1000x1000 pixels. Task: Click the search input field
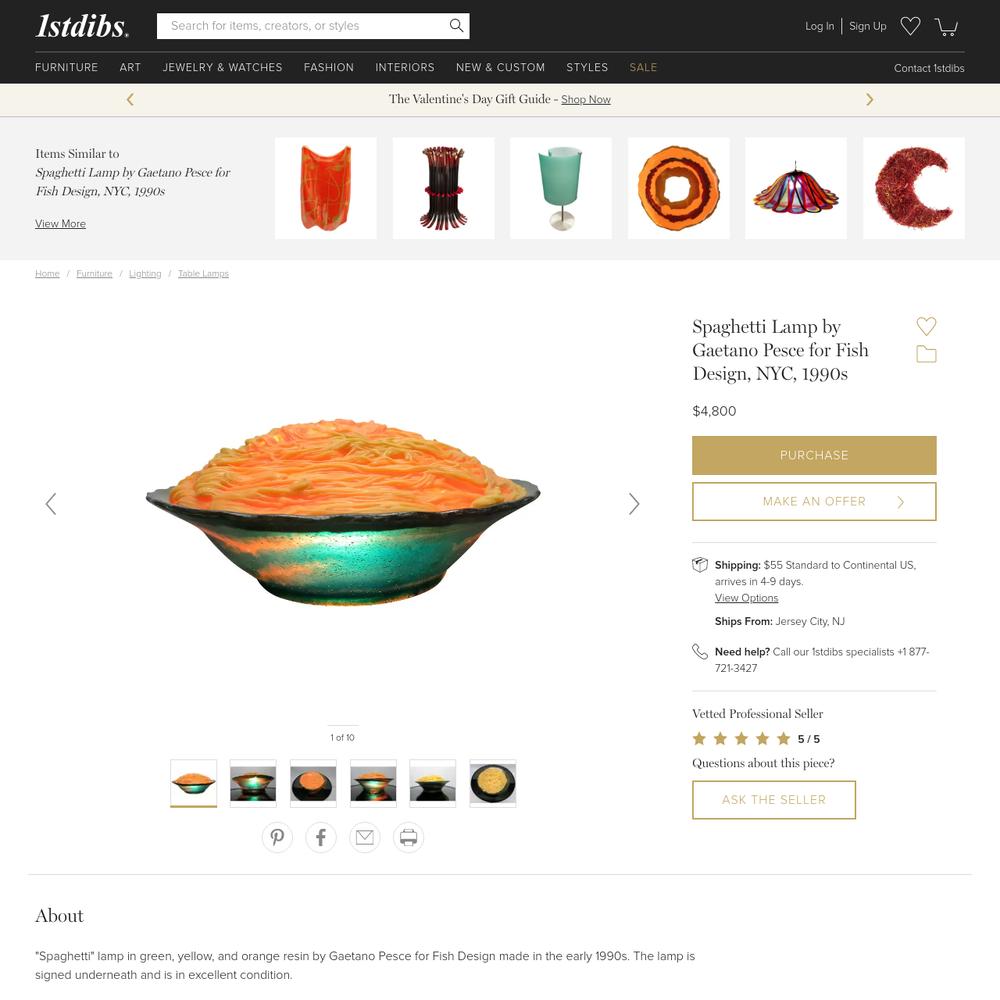point(303,26)
